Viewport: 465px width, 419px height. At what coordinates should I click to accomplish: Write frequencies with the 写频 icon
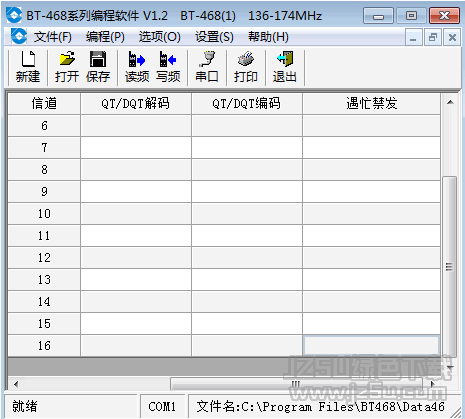[x=168, y=67]
